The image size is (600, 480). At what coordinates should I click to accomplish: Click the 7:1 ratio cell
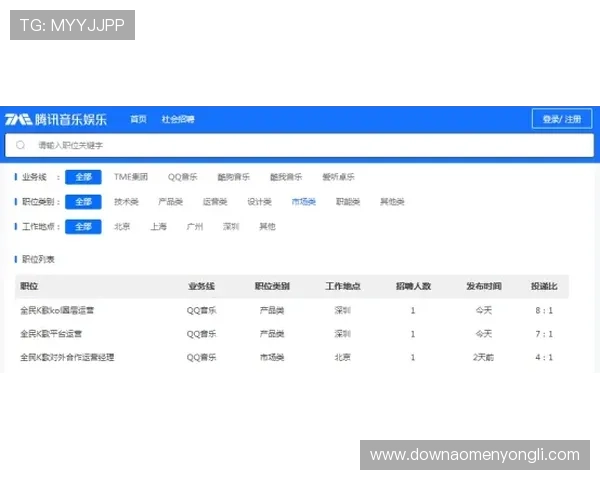tap(544, 334)
